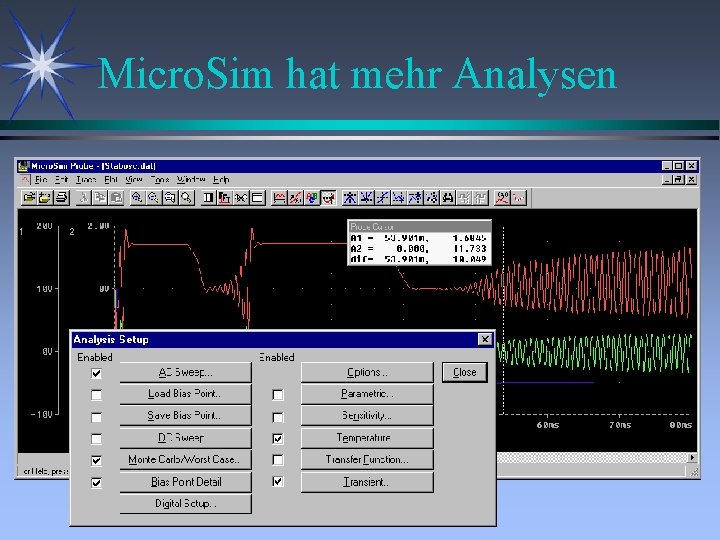Click the add trace toolbar icon
Viewport: 720px width, 540px height.
pos(280,198)
